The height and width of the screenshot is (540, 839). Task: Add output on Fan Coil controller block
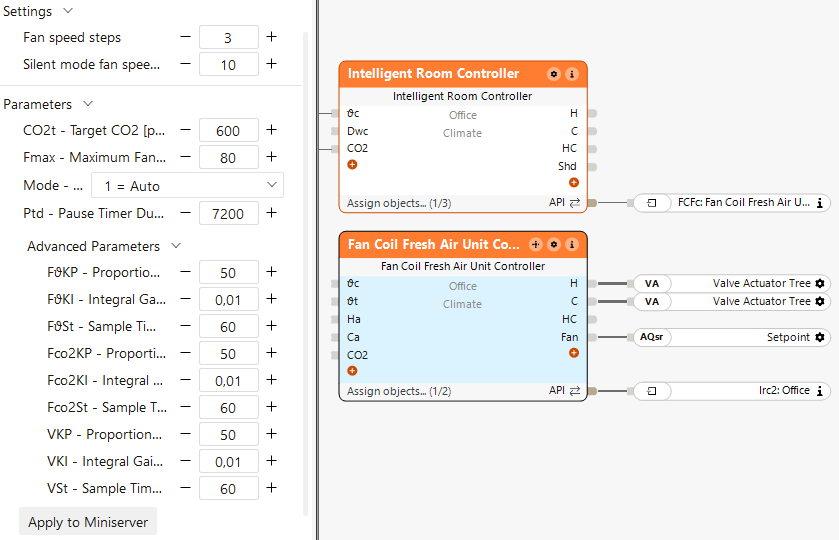574,353
